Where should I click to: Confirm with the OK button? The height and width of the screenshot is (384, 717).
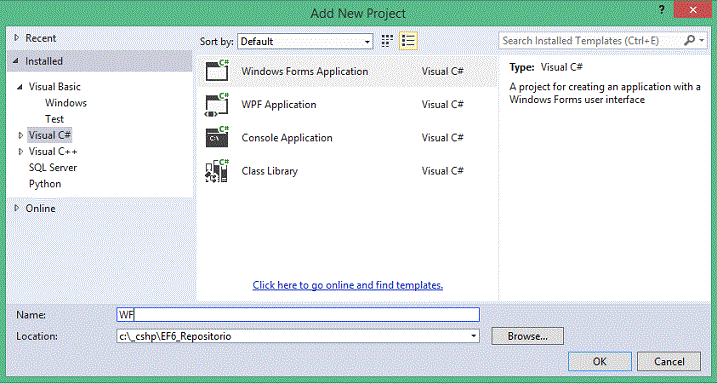[599, 361]
